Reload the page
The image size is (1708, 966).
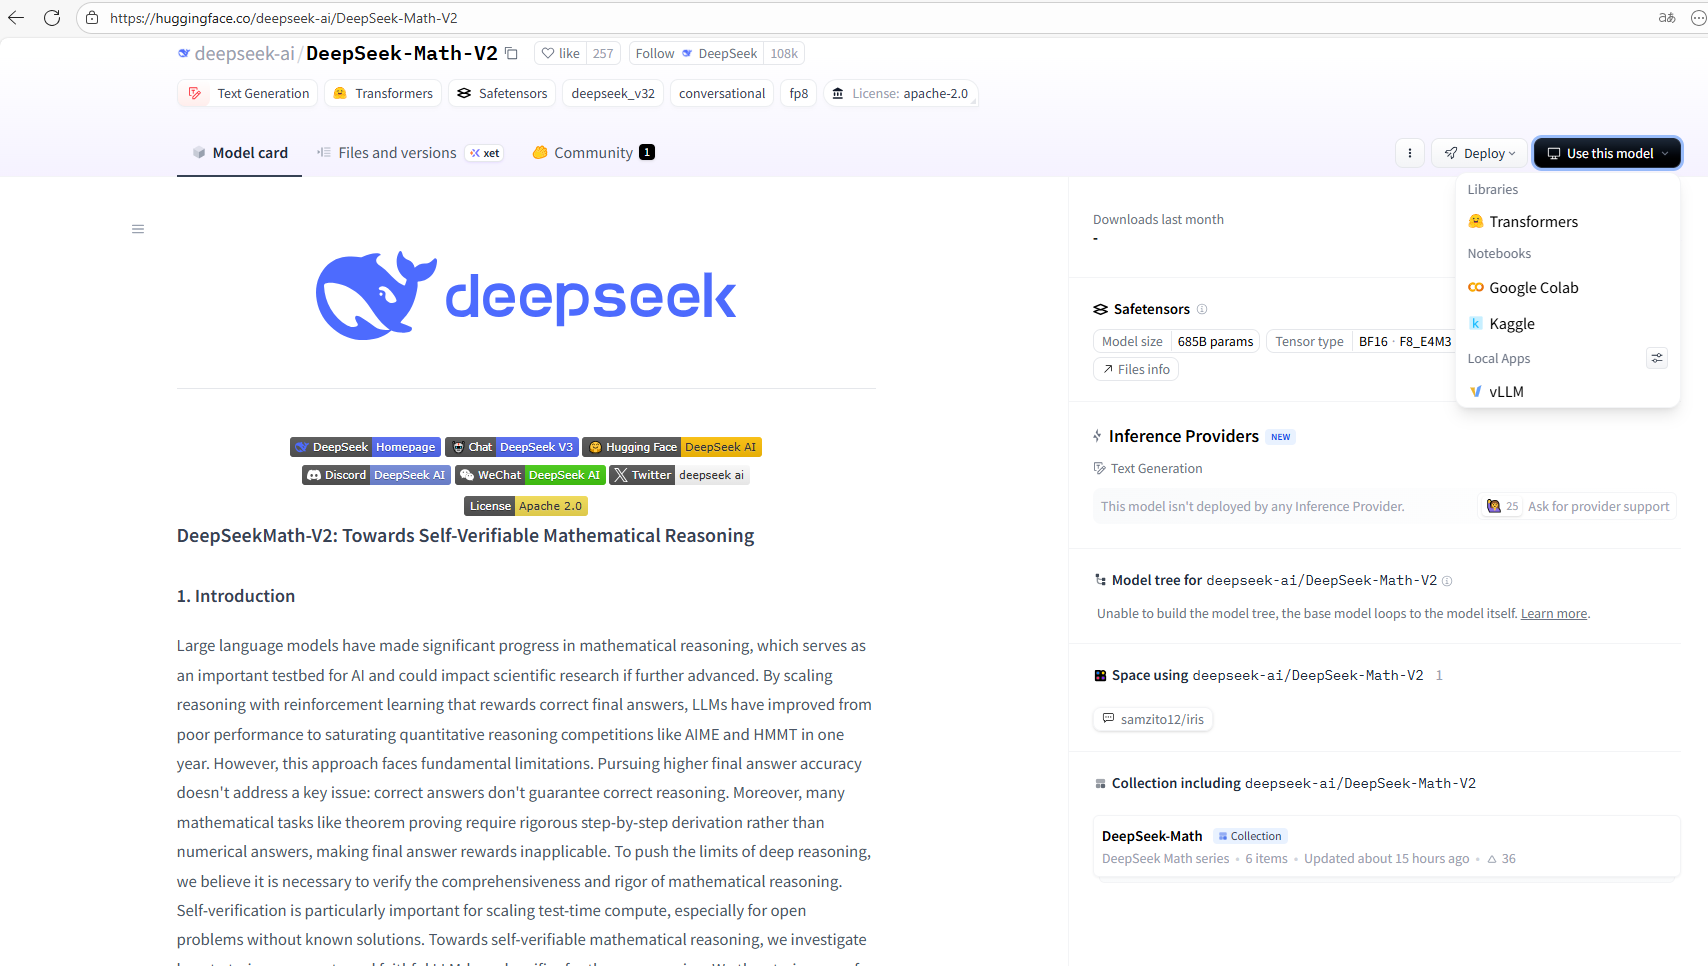click(52, 17)
